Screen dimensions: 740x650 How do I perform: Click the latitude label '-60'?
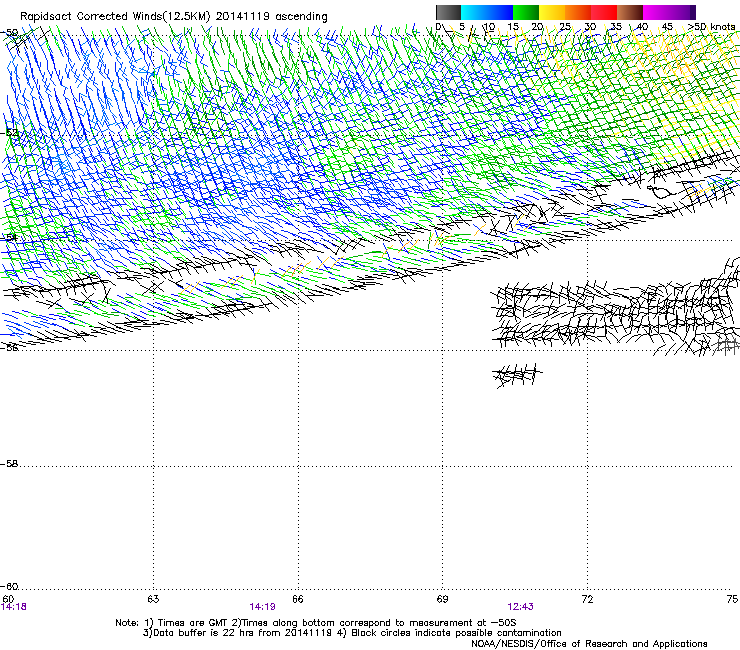click(9, 587)
